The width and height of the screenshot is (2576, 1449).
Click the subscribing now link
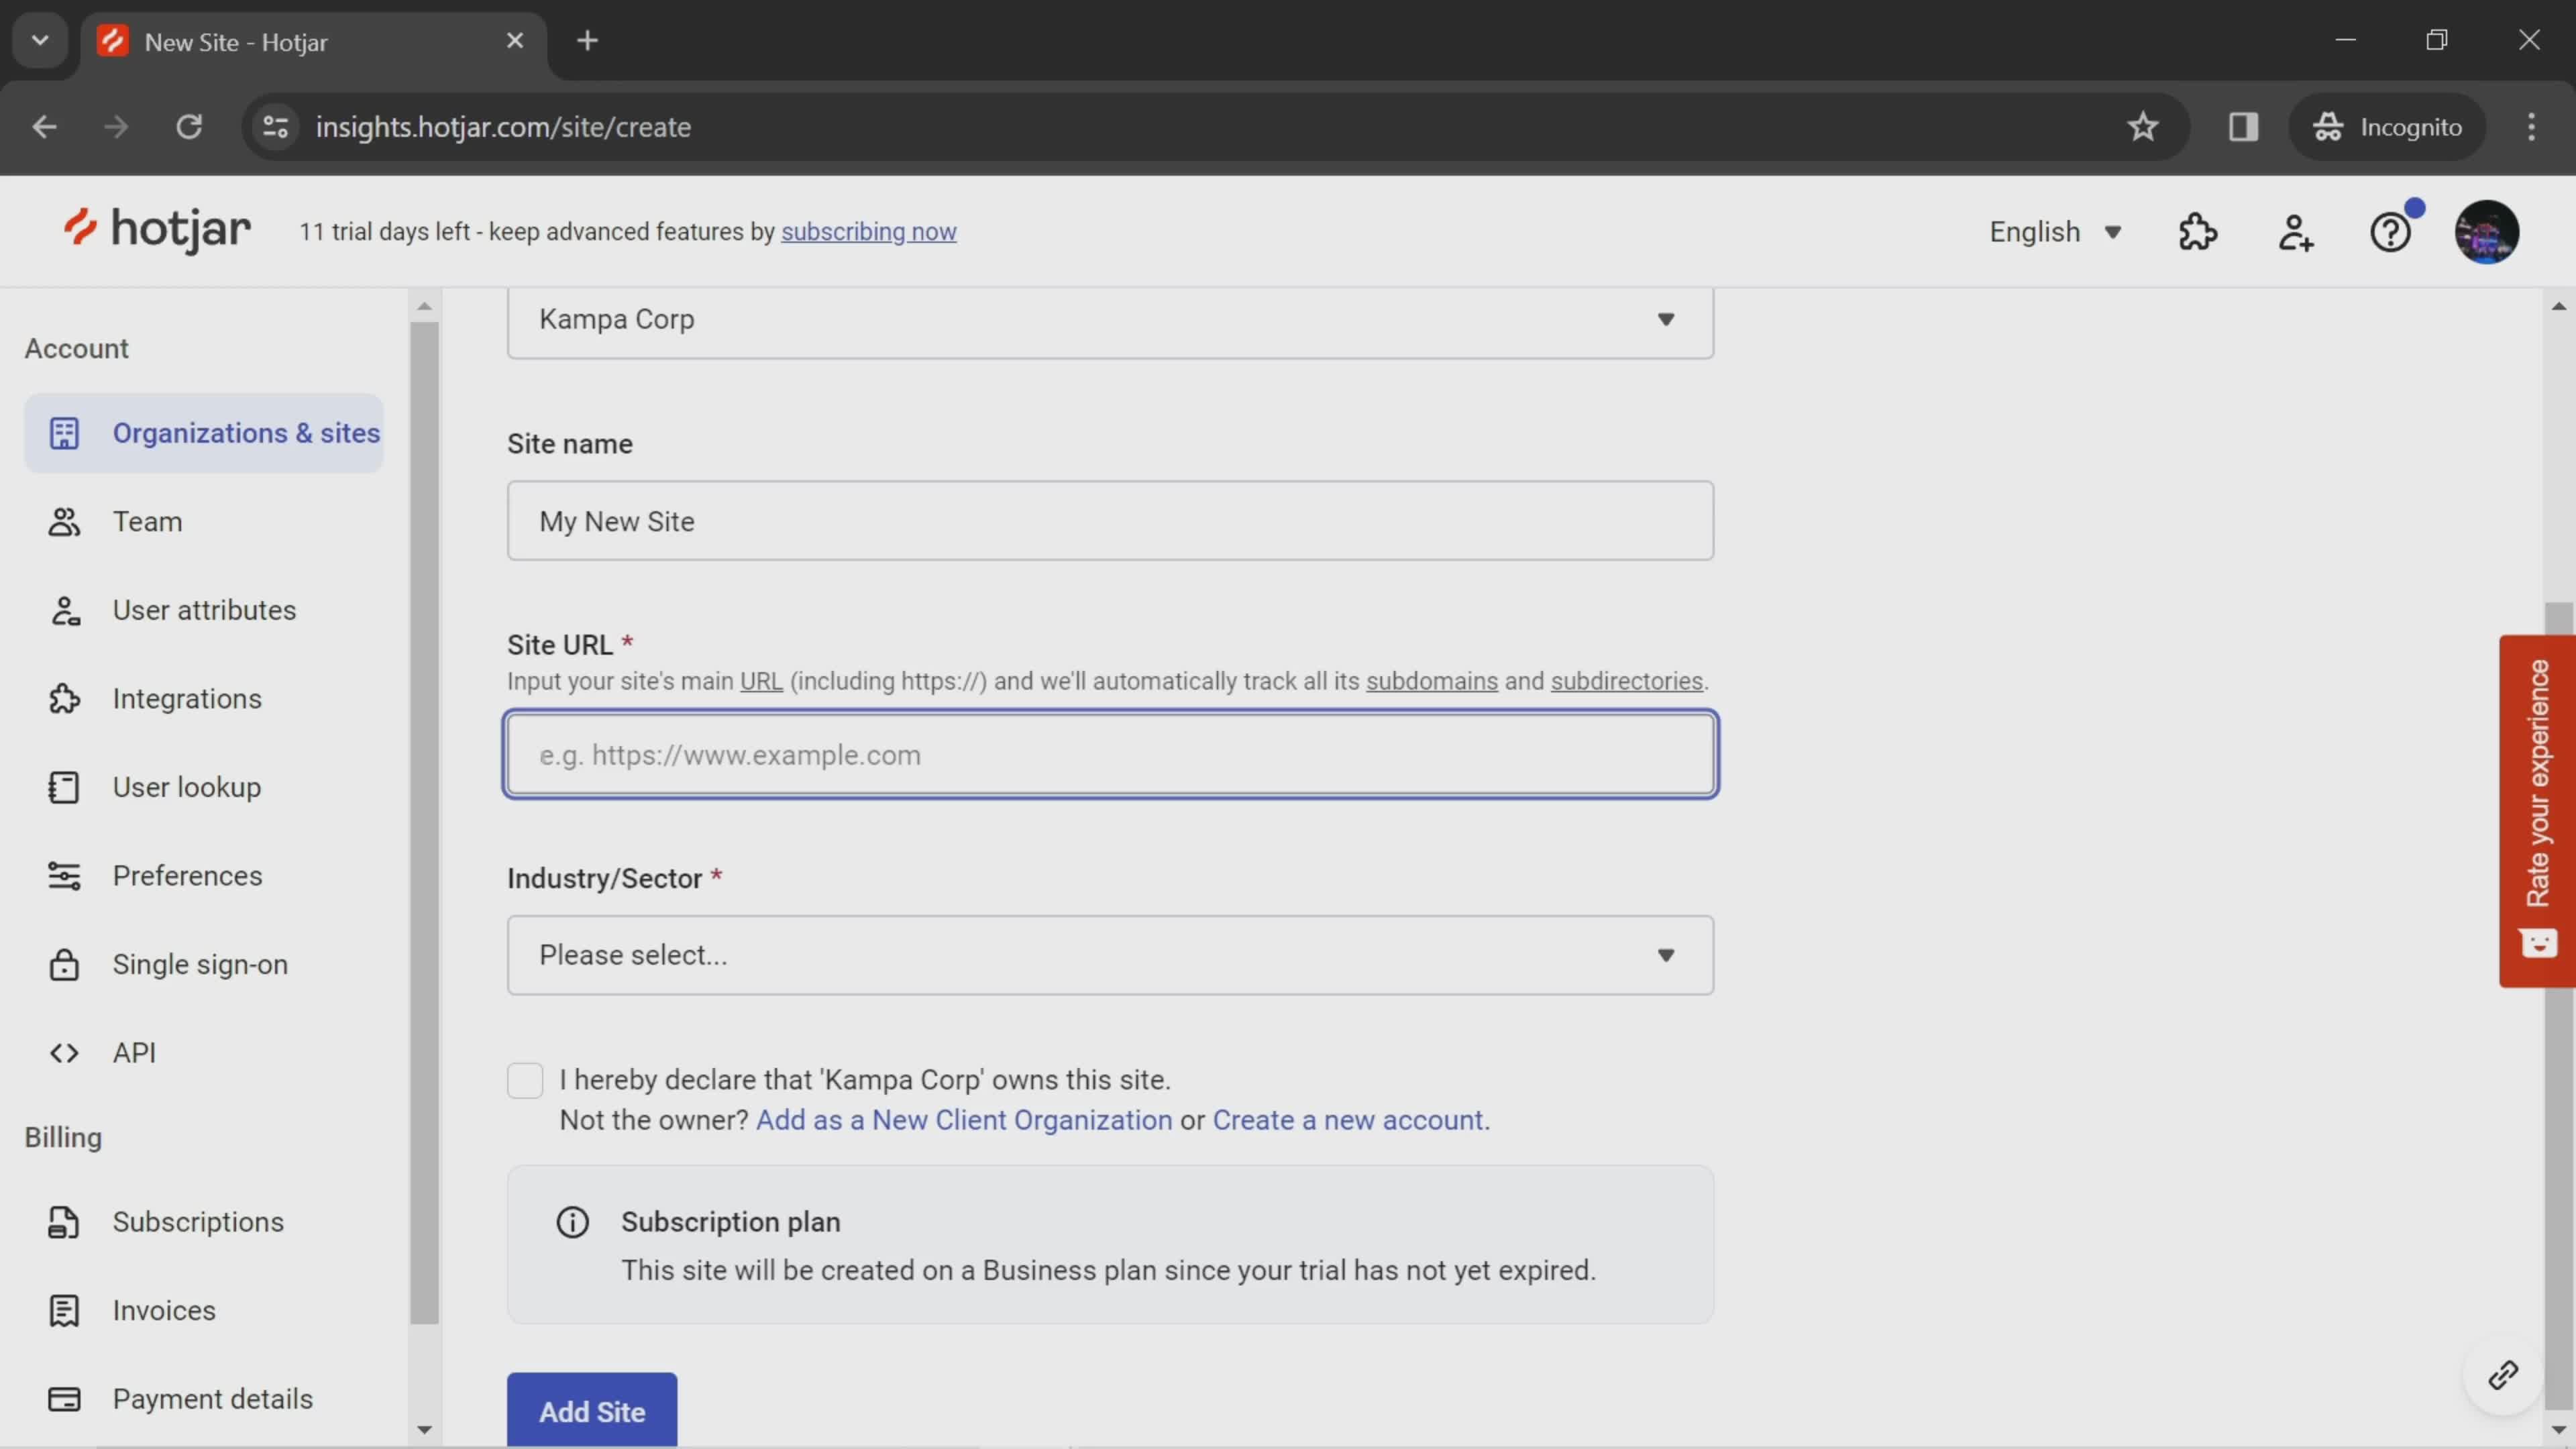tap(869, 230)
